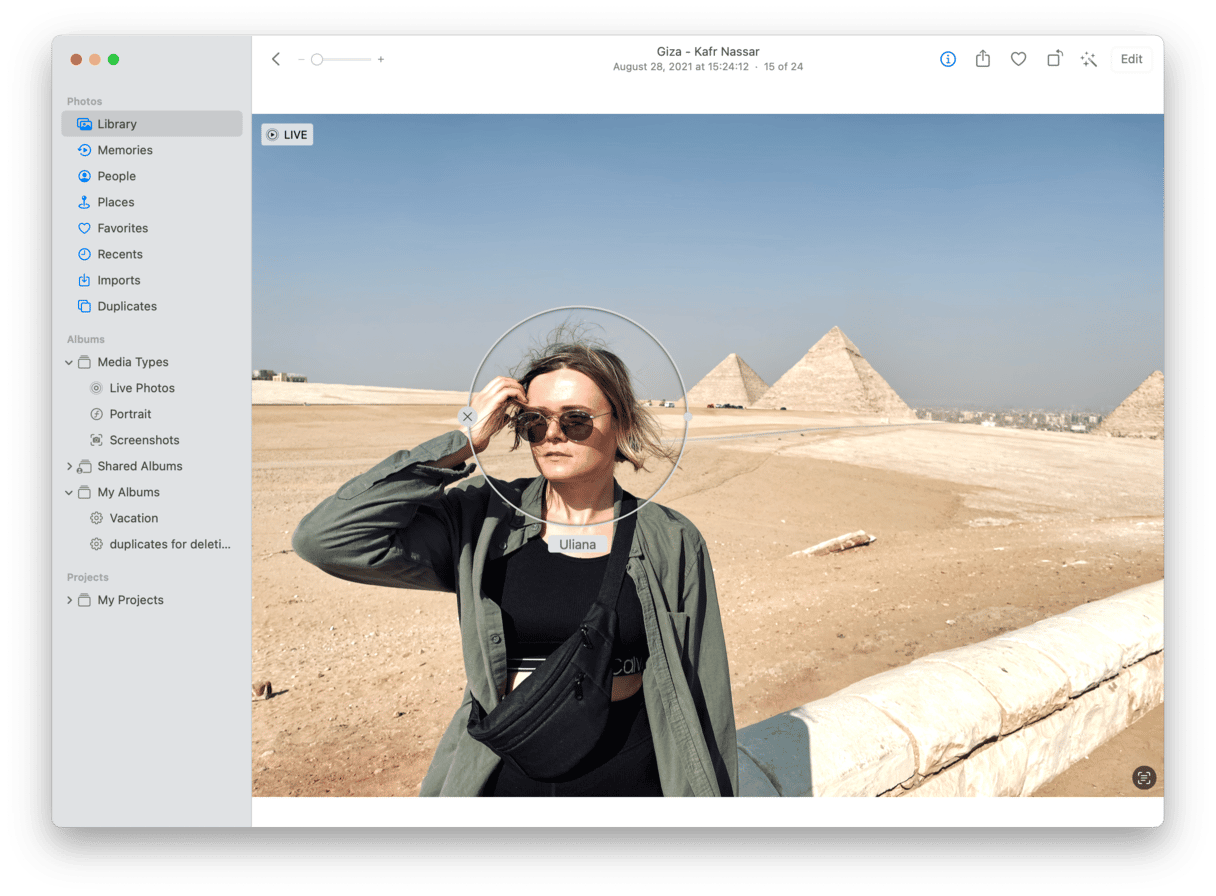Go back using the back chevron
1216x896 pixels.
[276, 59]
